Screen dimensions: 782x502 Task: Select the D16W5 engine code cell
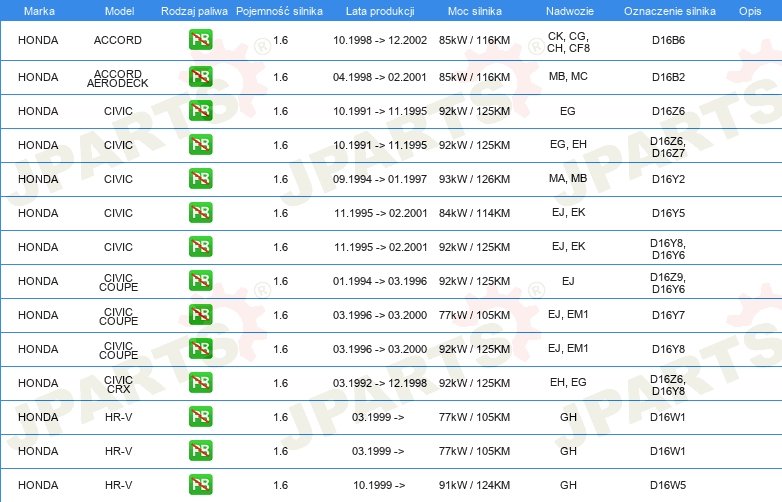[668, 485]
